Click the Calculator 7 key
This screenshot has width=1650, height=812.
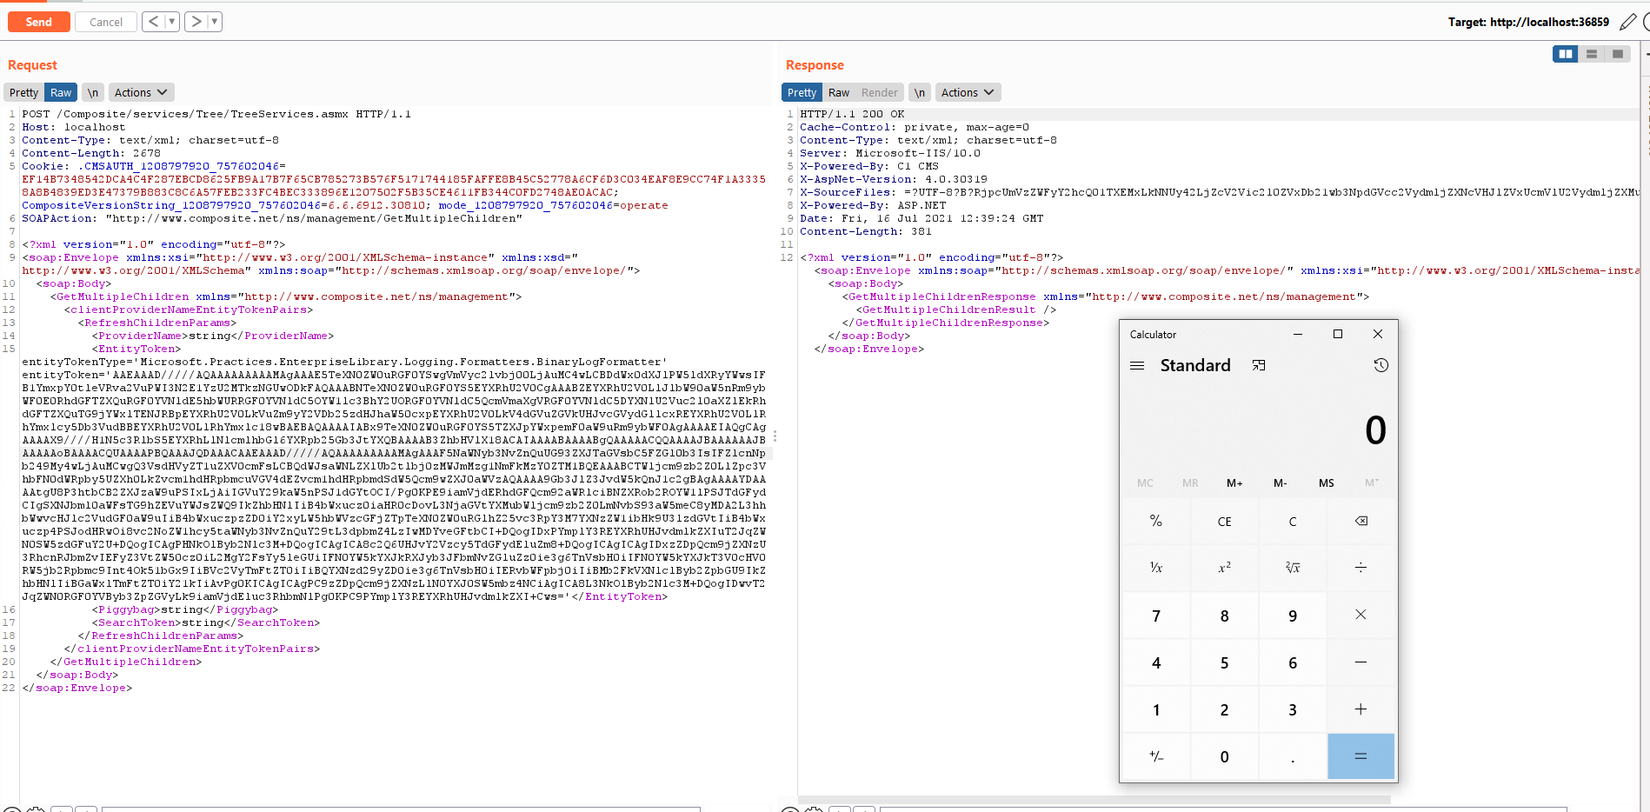(1156, 615)
